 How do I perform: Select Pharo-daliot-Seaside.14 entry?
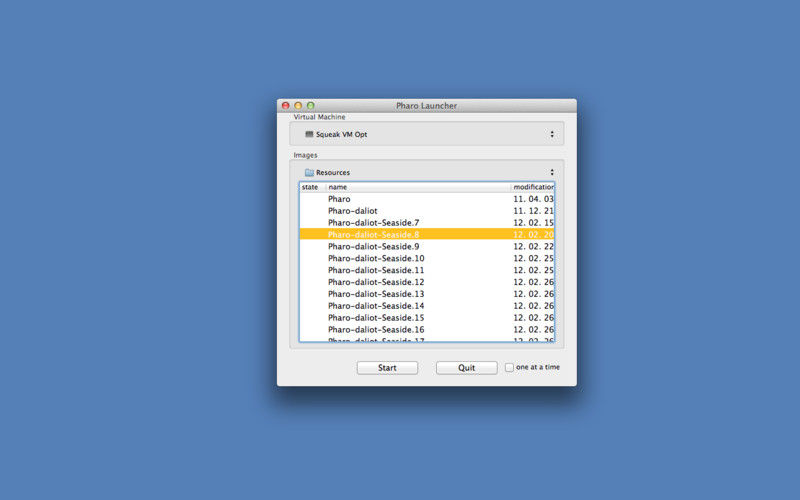coord(427,306)
